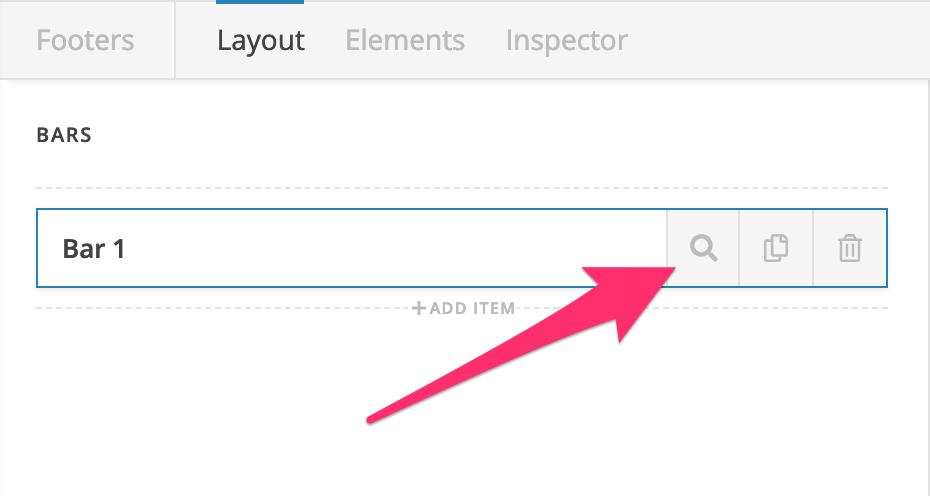Switch to the Layout tab
This screenshot has width=930, height=496.
(260, 40)
